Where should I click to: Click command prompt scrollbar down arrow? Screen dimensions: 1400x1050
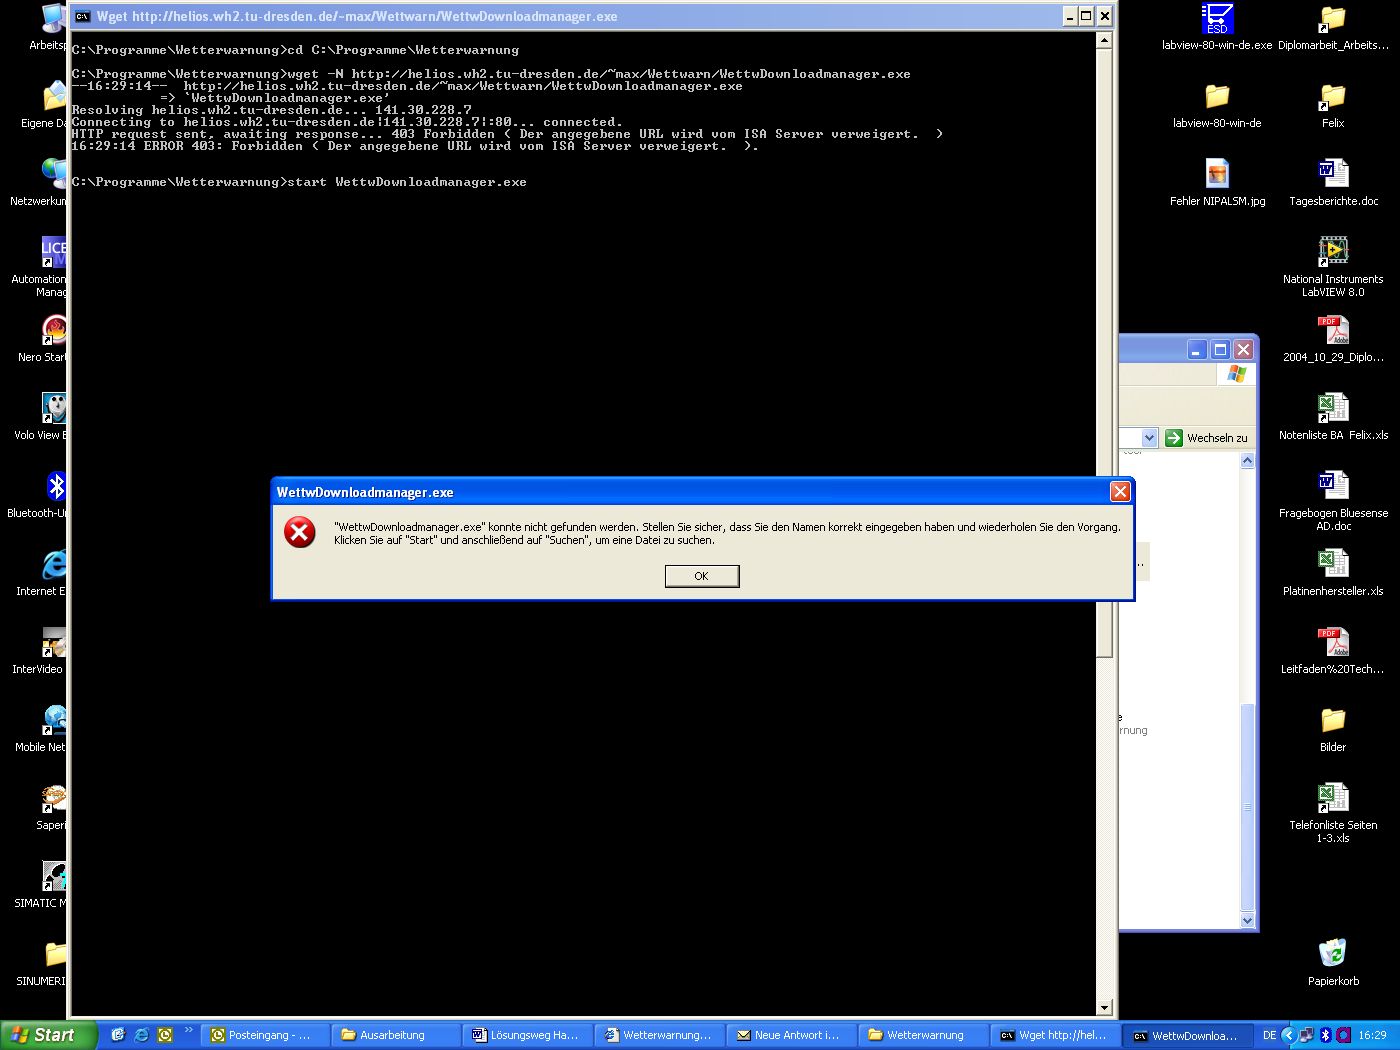point(1104,1008)
